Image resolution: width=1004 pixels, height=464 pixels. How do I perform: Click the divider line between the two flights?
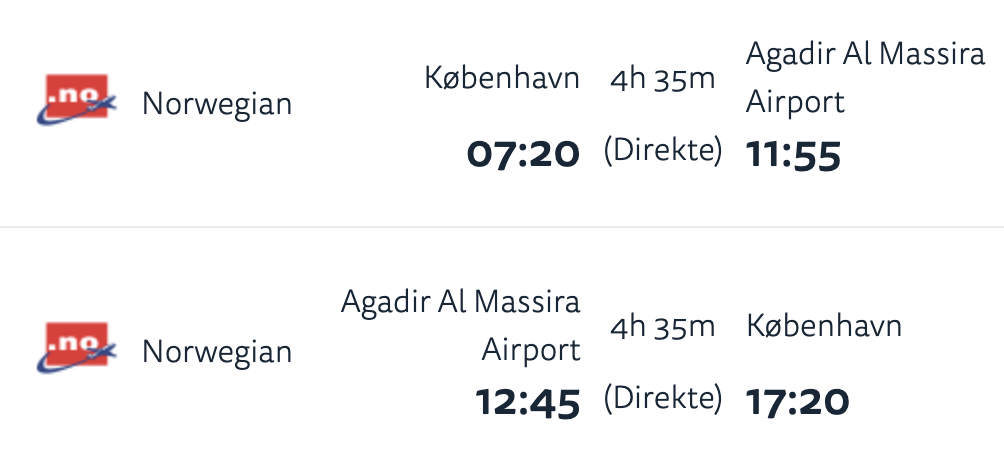tap(502, 227)
